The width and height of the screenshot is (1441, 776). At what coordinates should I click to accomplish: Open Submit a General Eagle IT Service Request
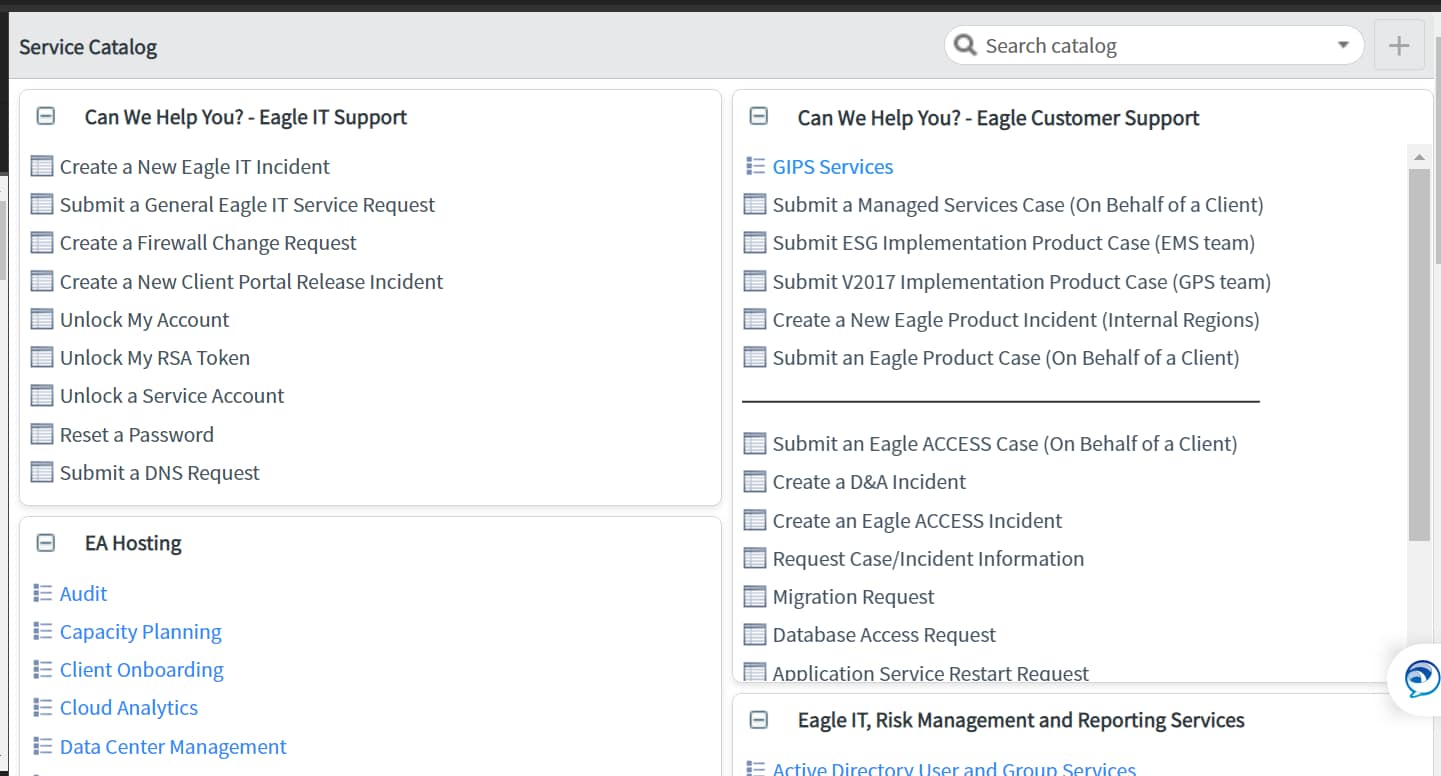pyautogui.click(x=247, y=204)
